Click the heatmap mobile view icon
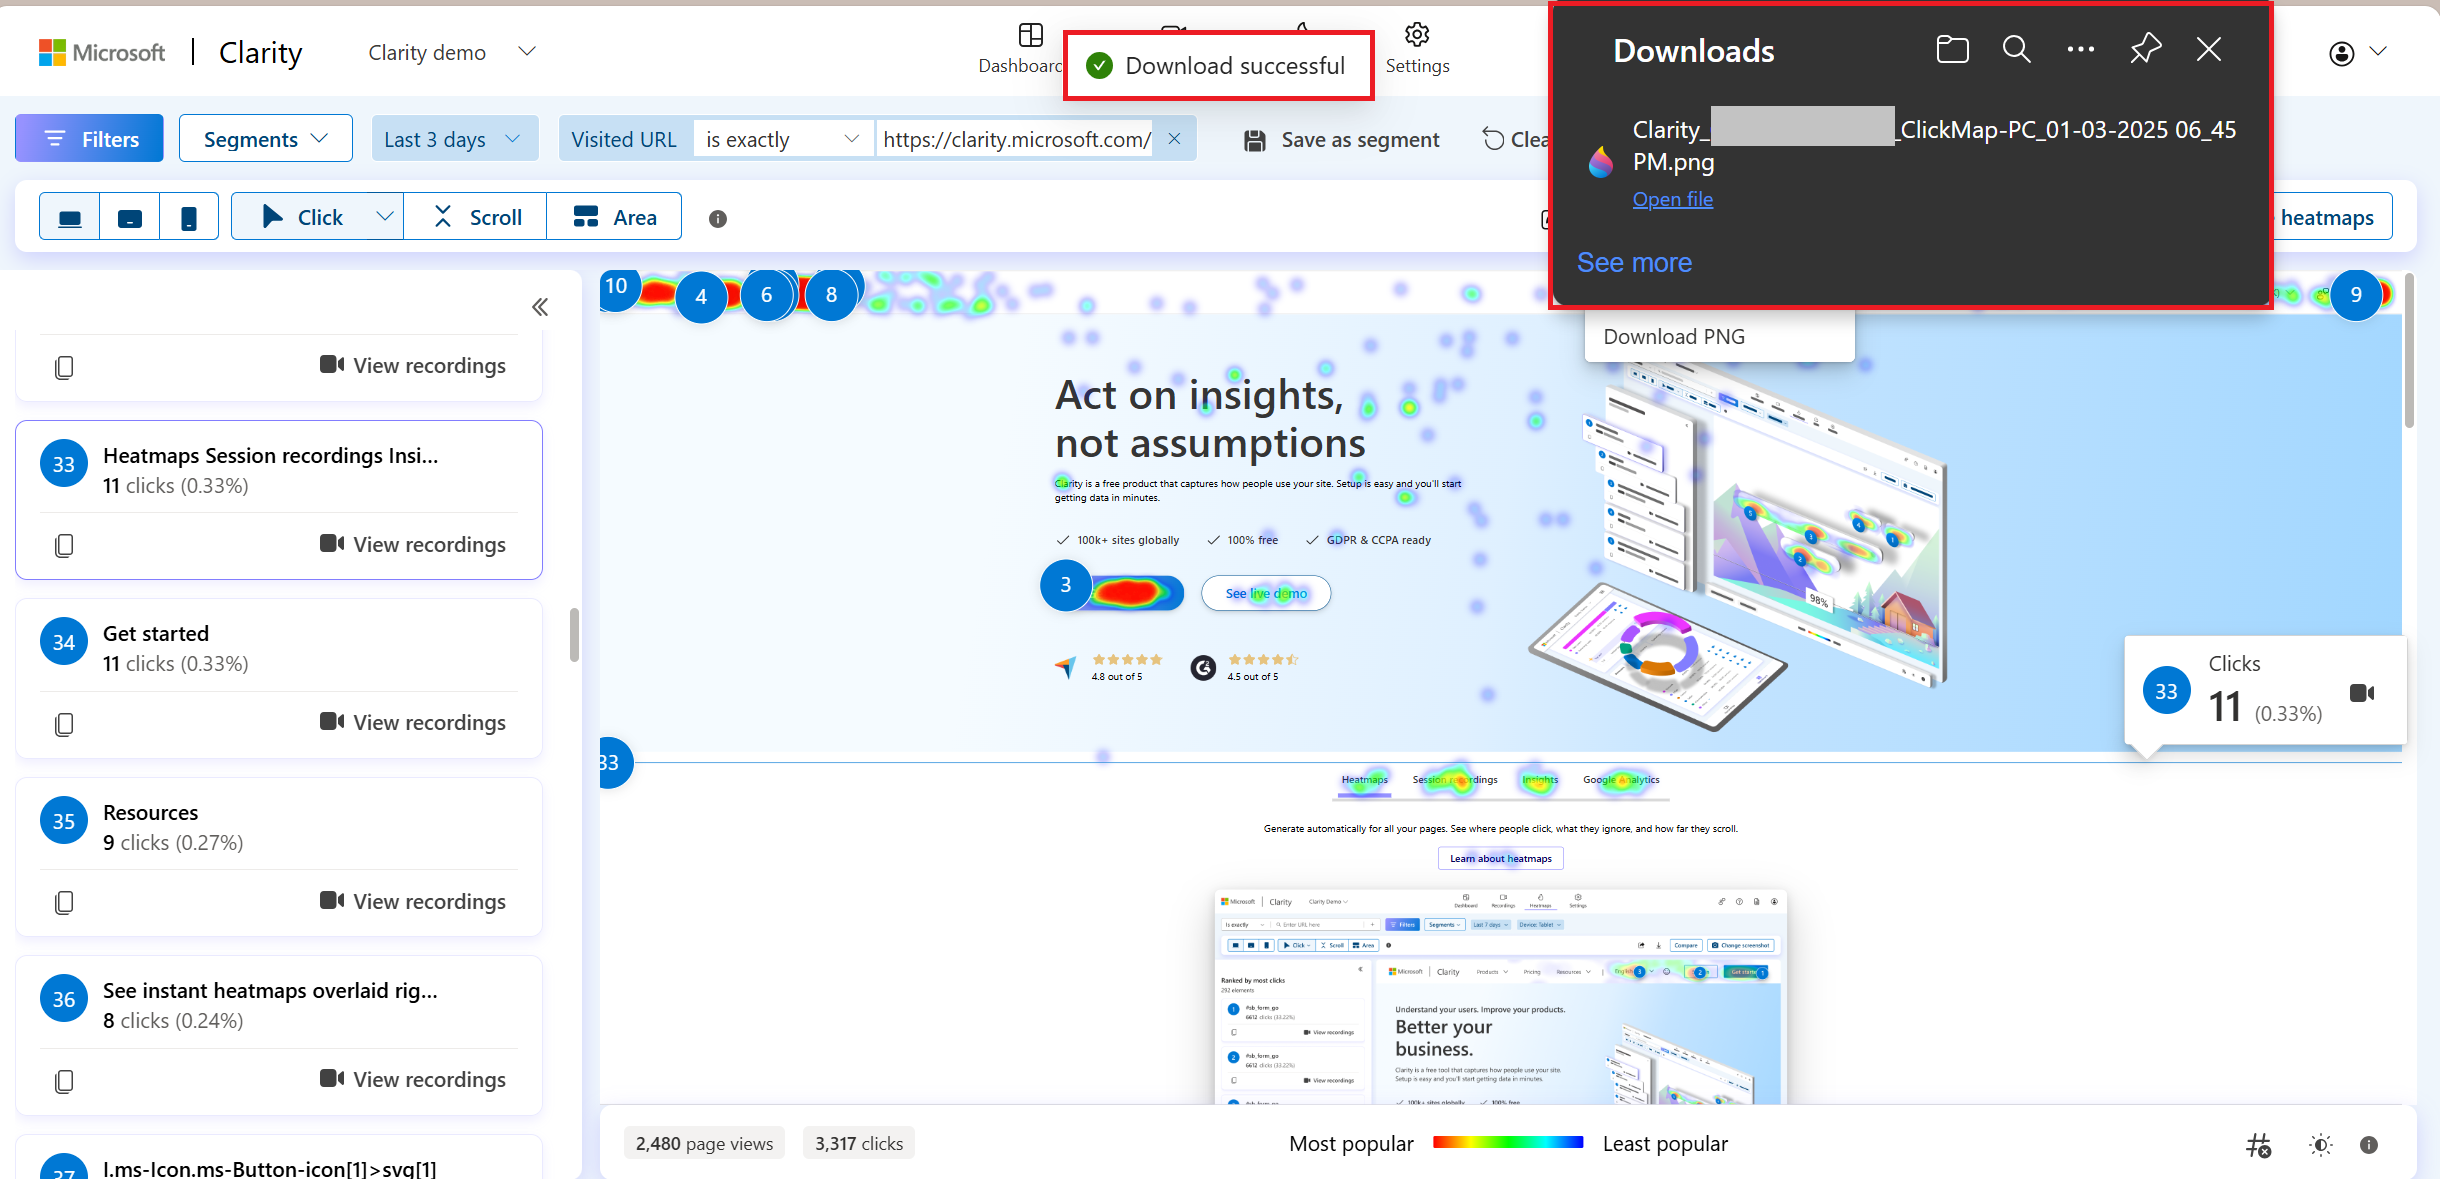 (188, 218)
